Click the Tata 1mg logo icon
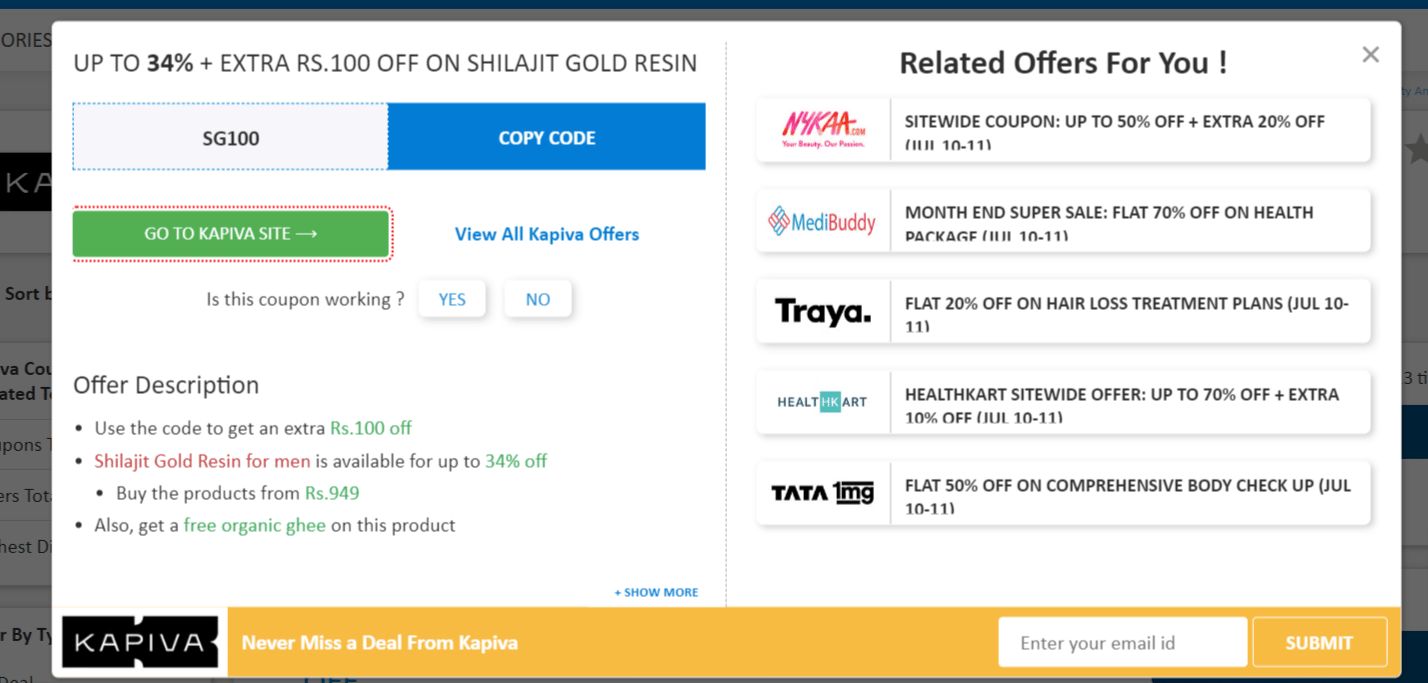This screenshot has height=683, width=1428. click(822, 493)
